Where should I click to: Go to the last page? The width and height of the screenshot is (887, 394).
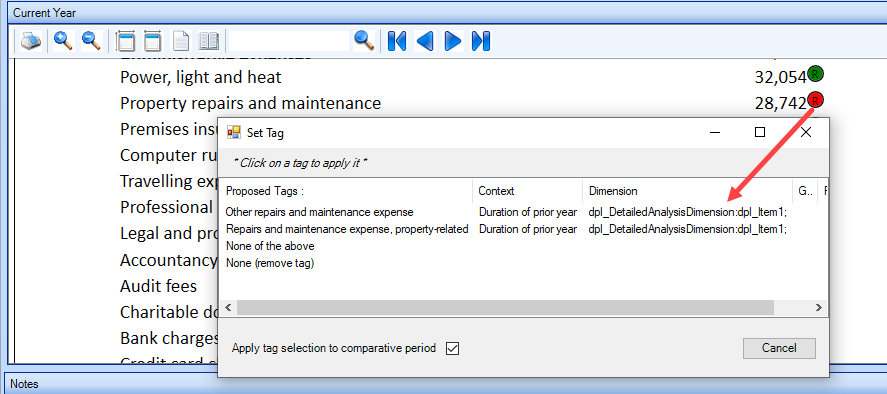481,41
